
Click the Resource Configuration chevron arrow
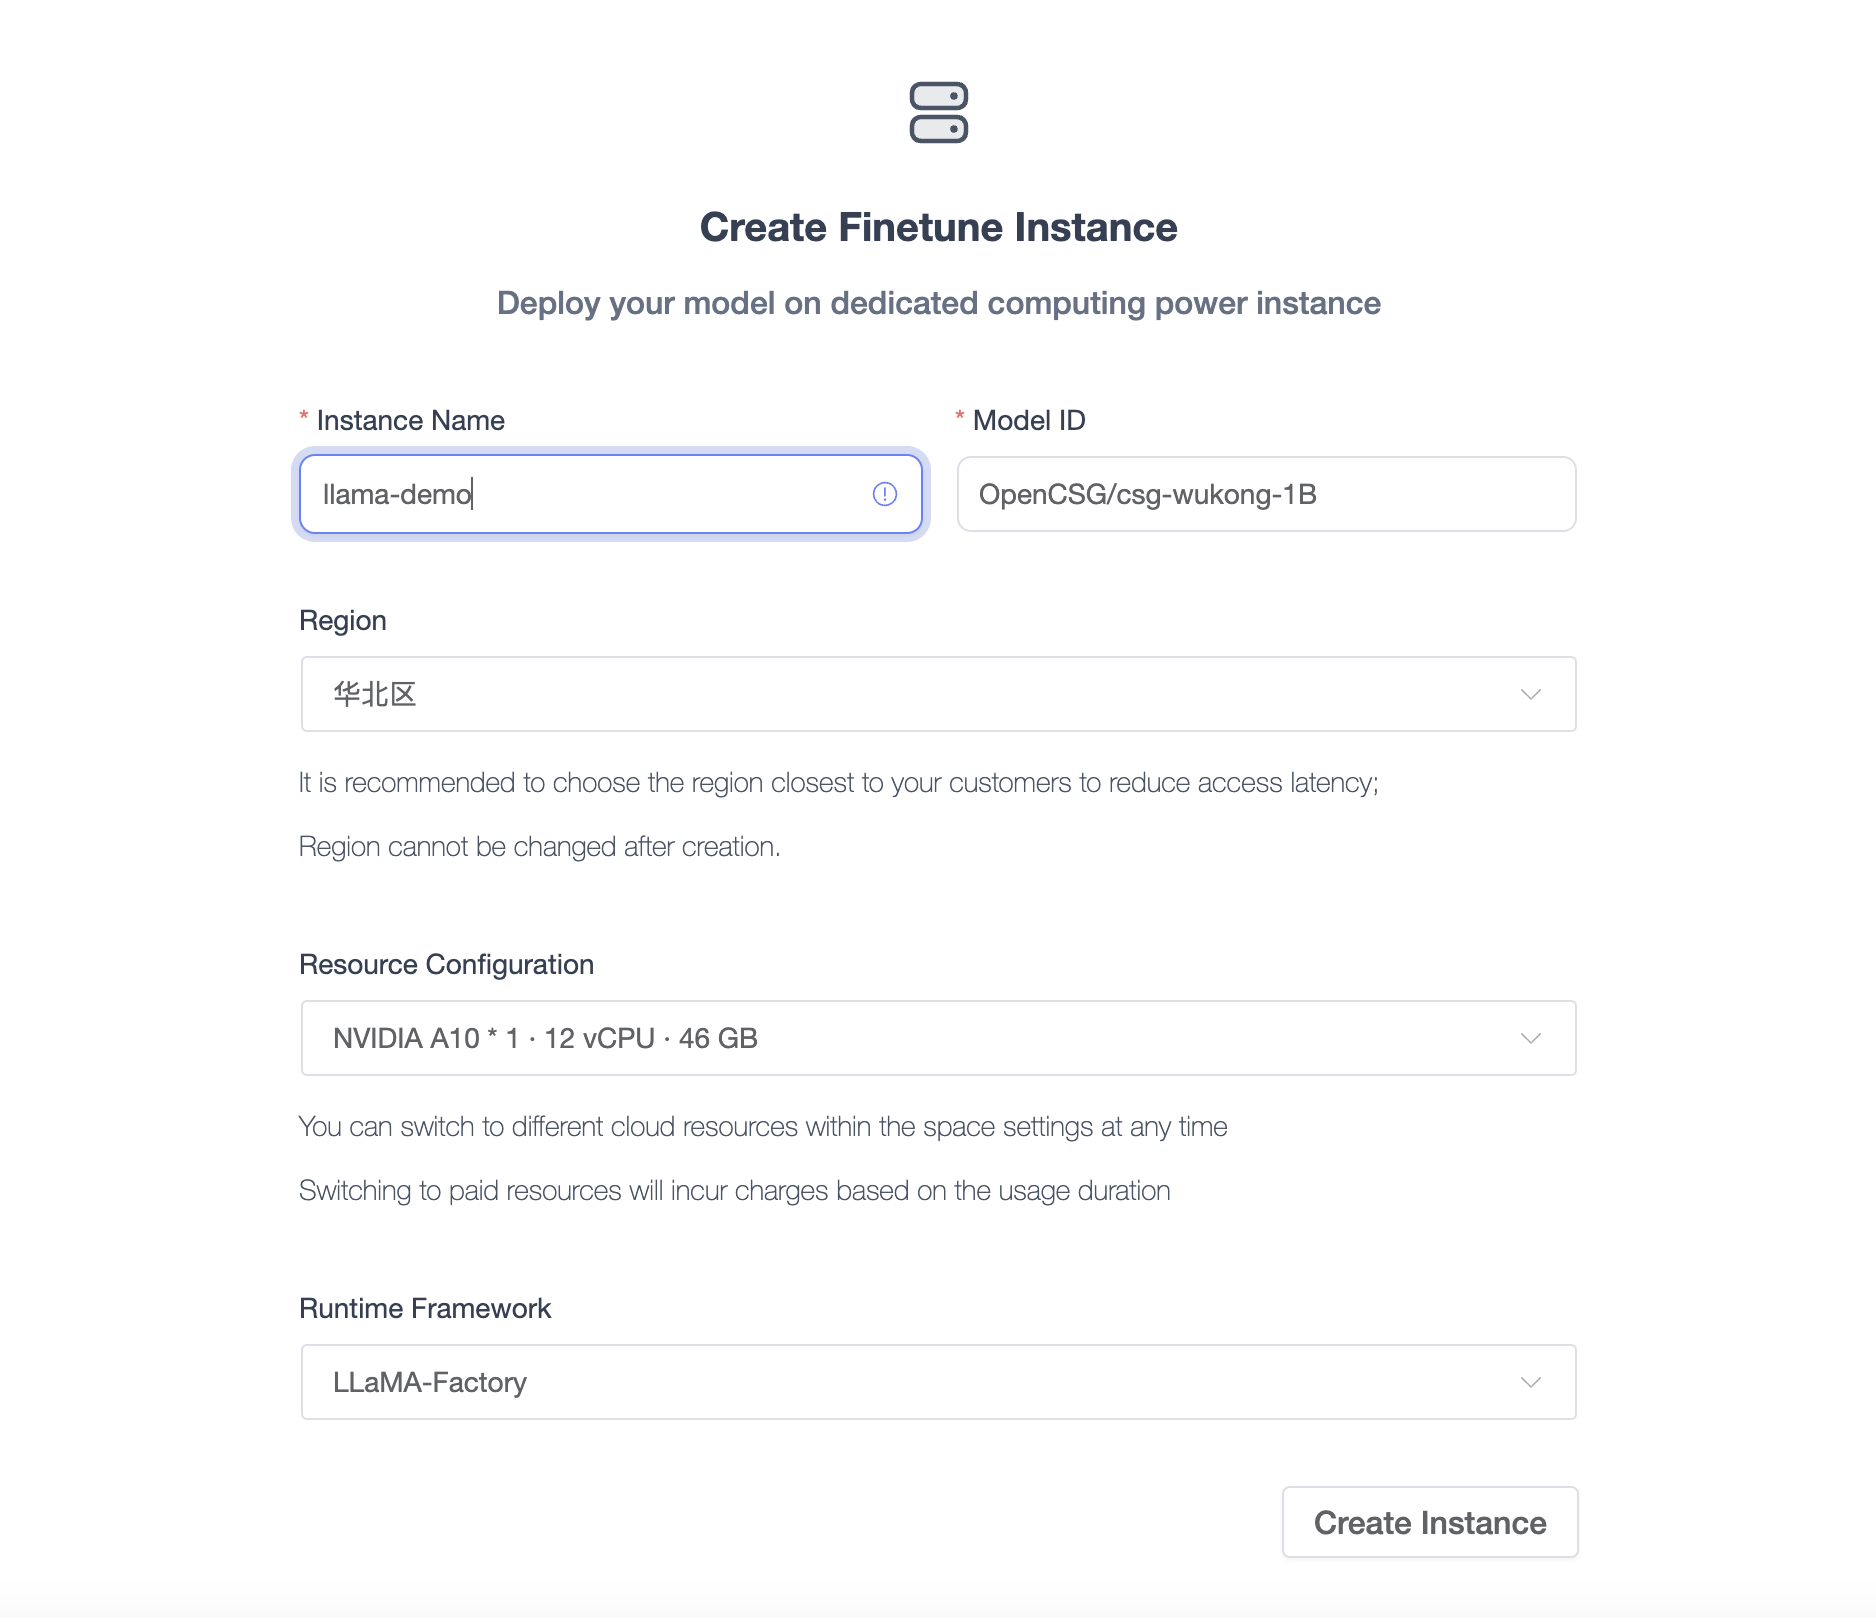[1529, 1038]
